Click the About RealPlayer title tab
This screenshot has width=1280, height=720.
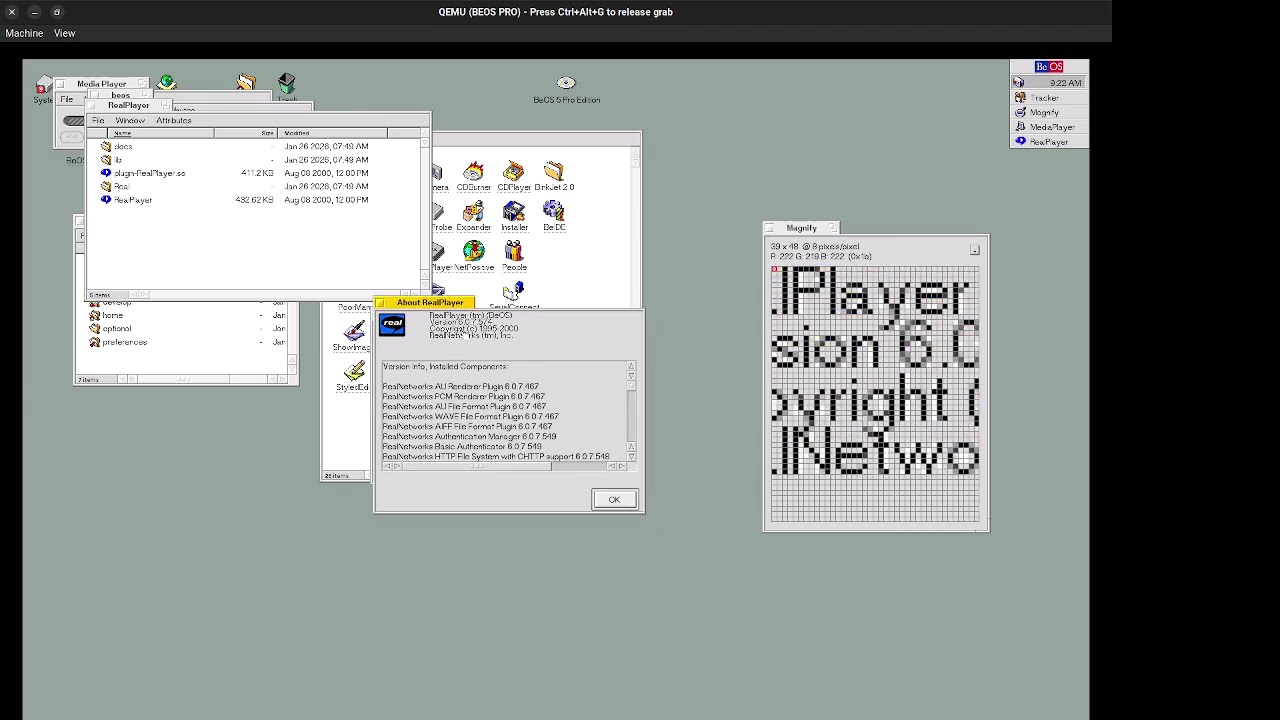pos(424,303)
